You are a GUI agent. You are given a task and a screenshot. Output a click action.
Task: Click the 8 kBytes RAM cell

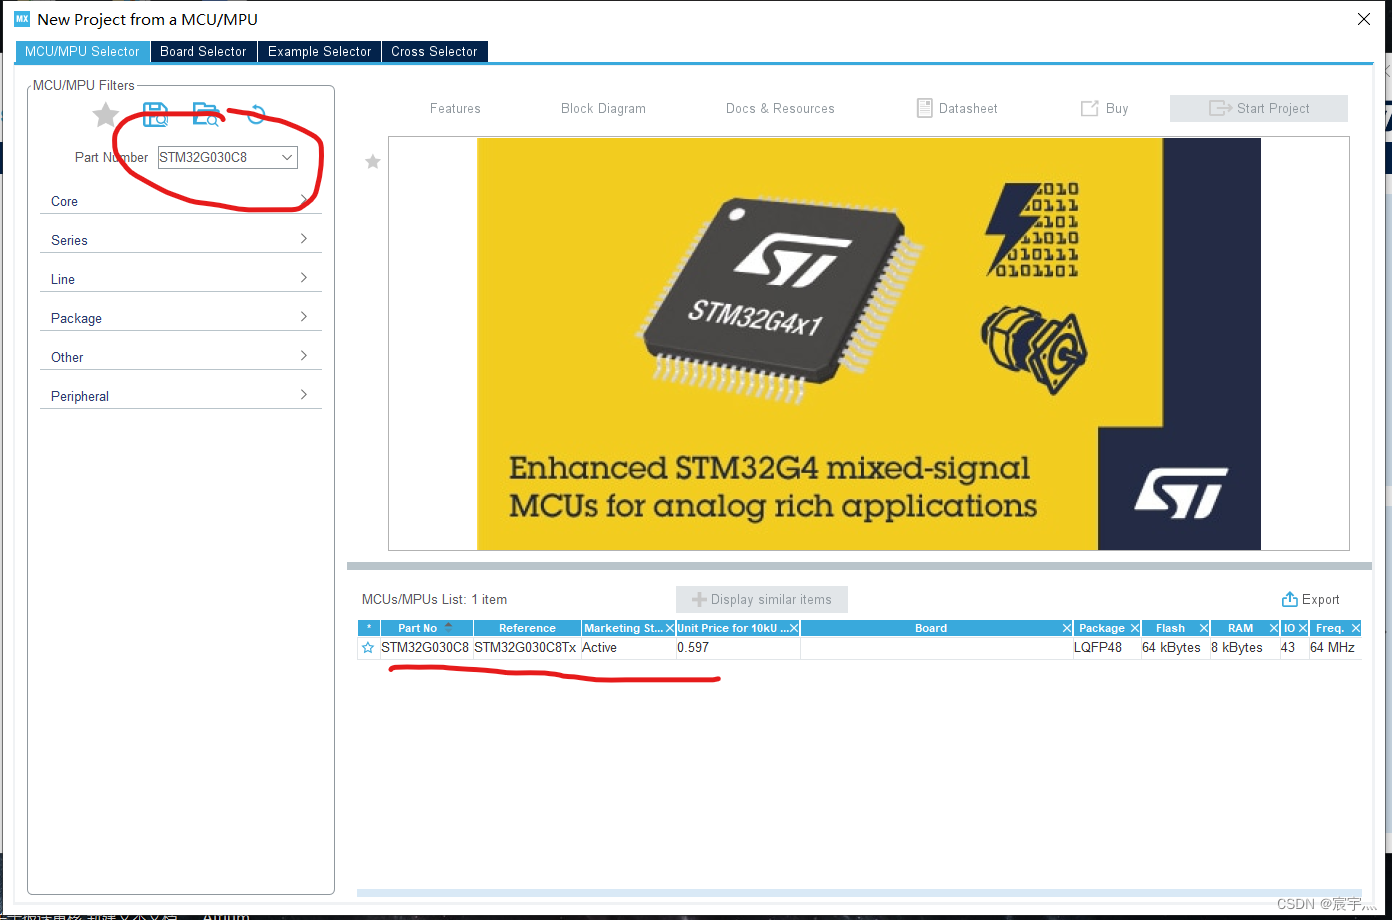1245,648
